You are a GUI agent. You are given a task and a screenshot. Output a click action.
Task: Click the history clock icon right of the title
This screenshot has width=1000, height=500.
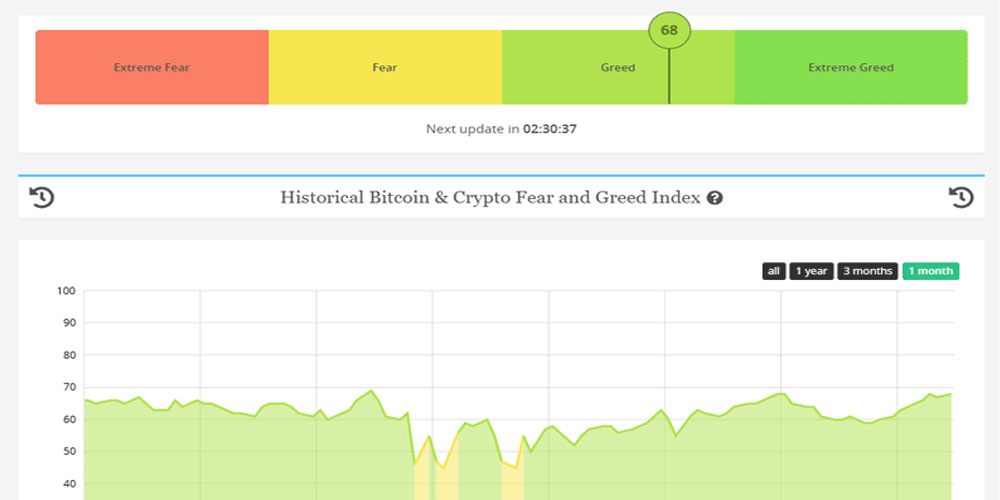click(961, 197)
